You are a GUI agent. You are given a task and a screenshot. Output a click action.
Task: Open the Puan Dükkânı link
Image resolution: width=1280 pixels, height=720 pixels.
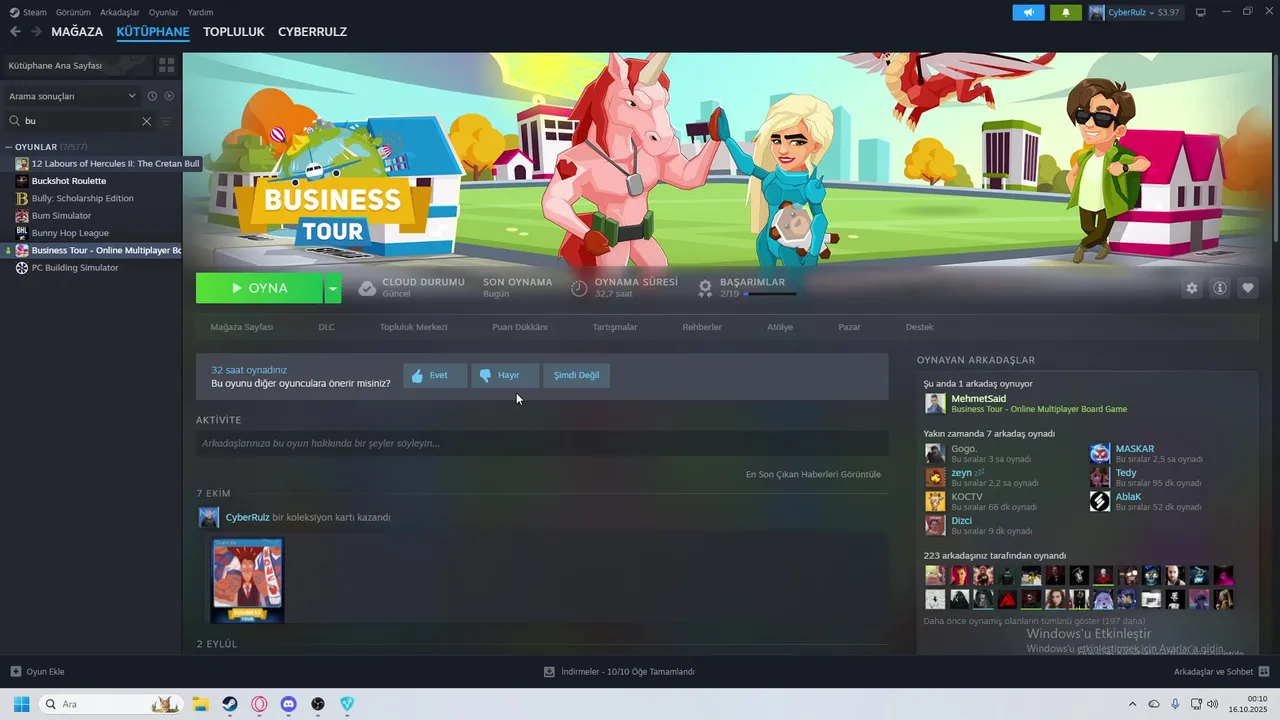[x=520, y=327]
